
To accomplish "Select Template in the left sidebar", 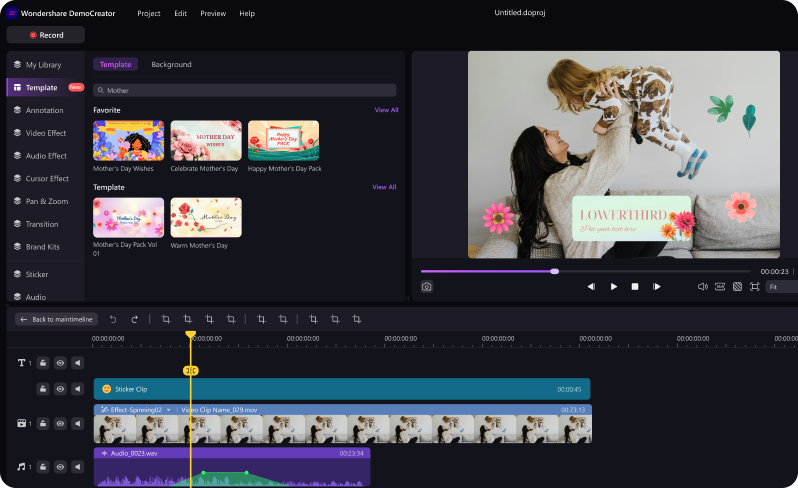I will (45, 88).
